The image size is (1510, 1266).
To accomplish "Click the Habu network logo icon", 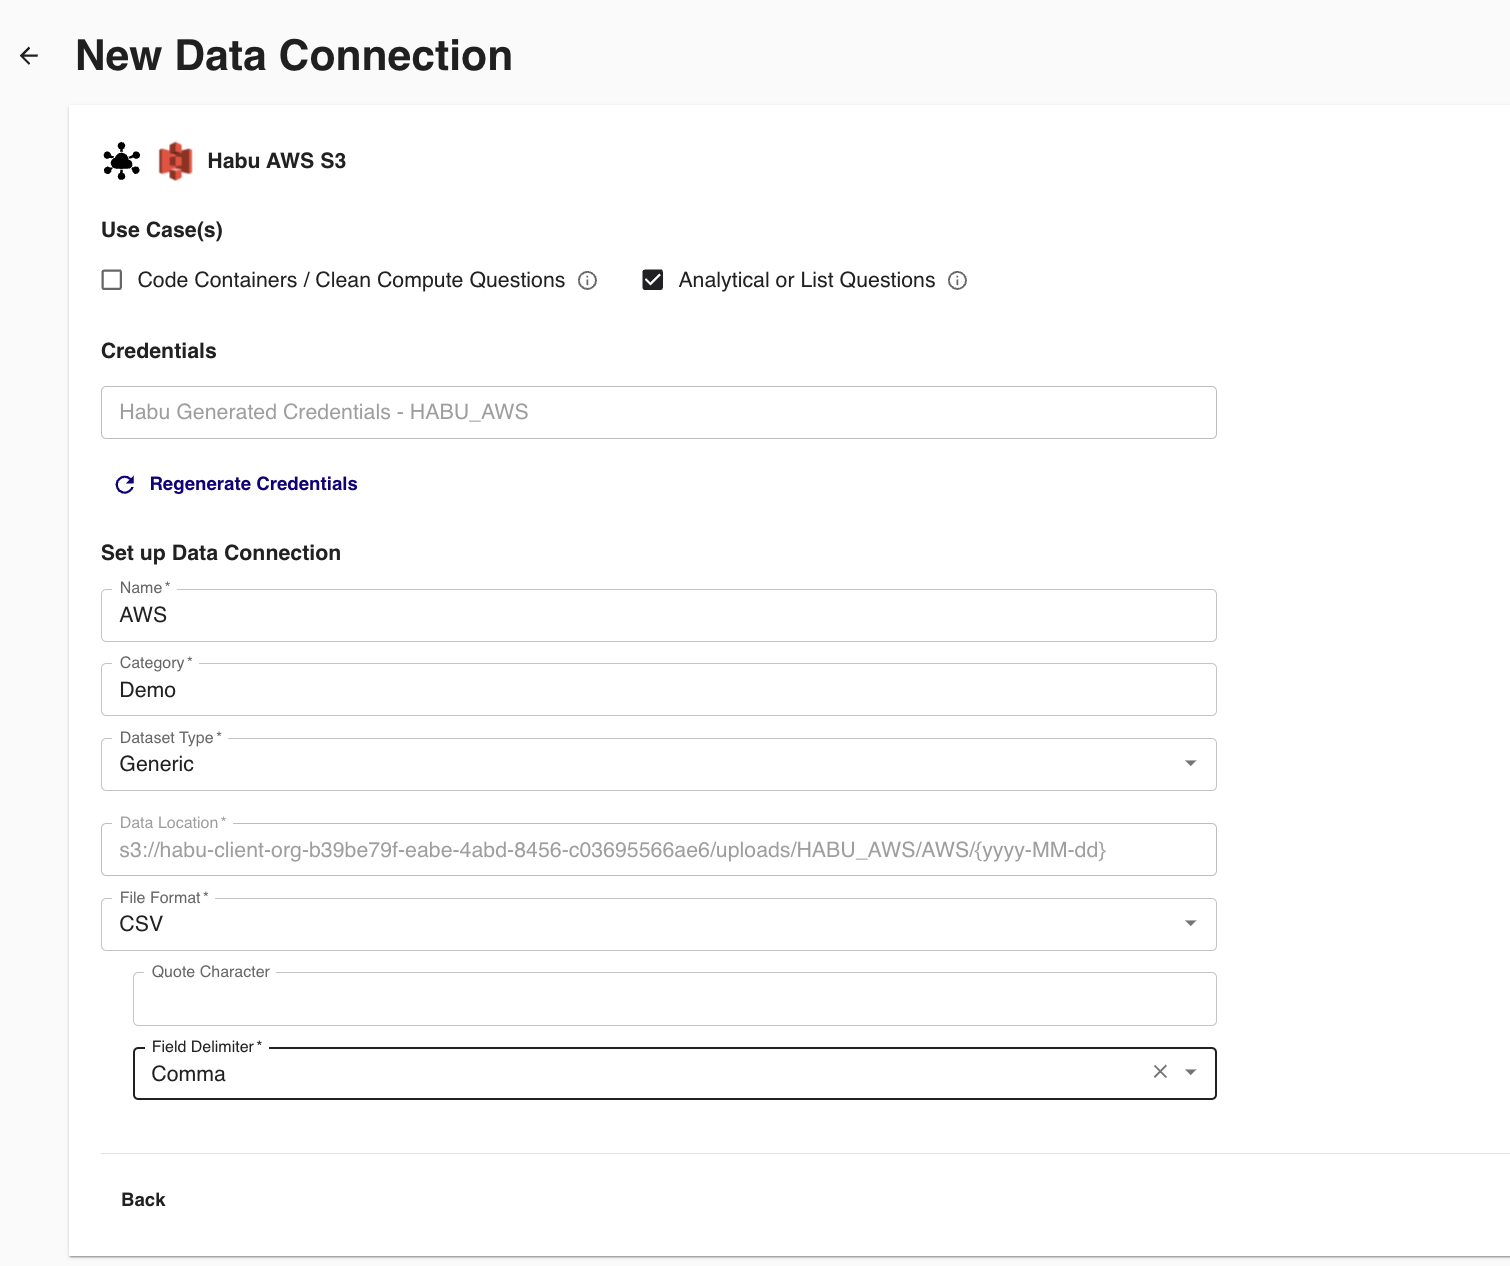I will (x=122, y=161).
